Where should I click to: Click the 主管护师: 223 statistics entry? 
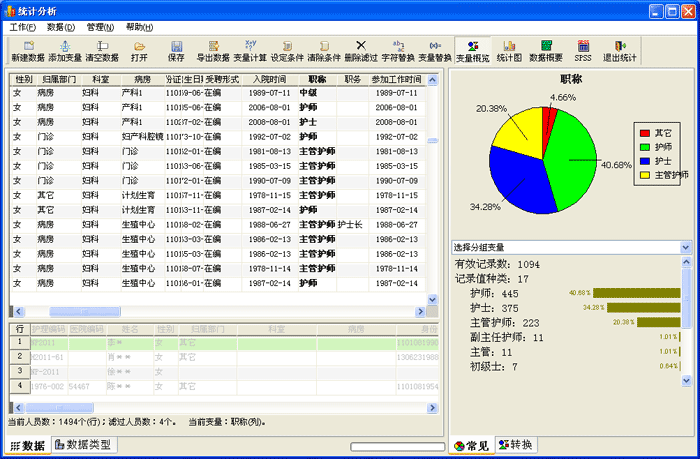(x=504, y=323)
